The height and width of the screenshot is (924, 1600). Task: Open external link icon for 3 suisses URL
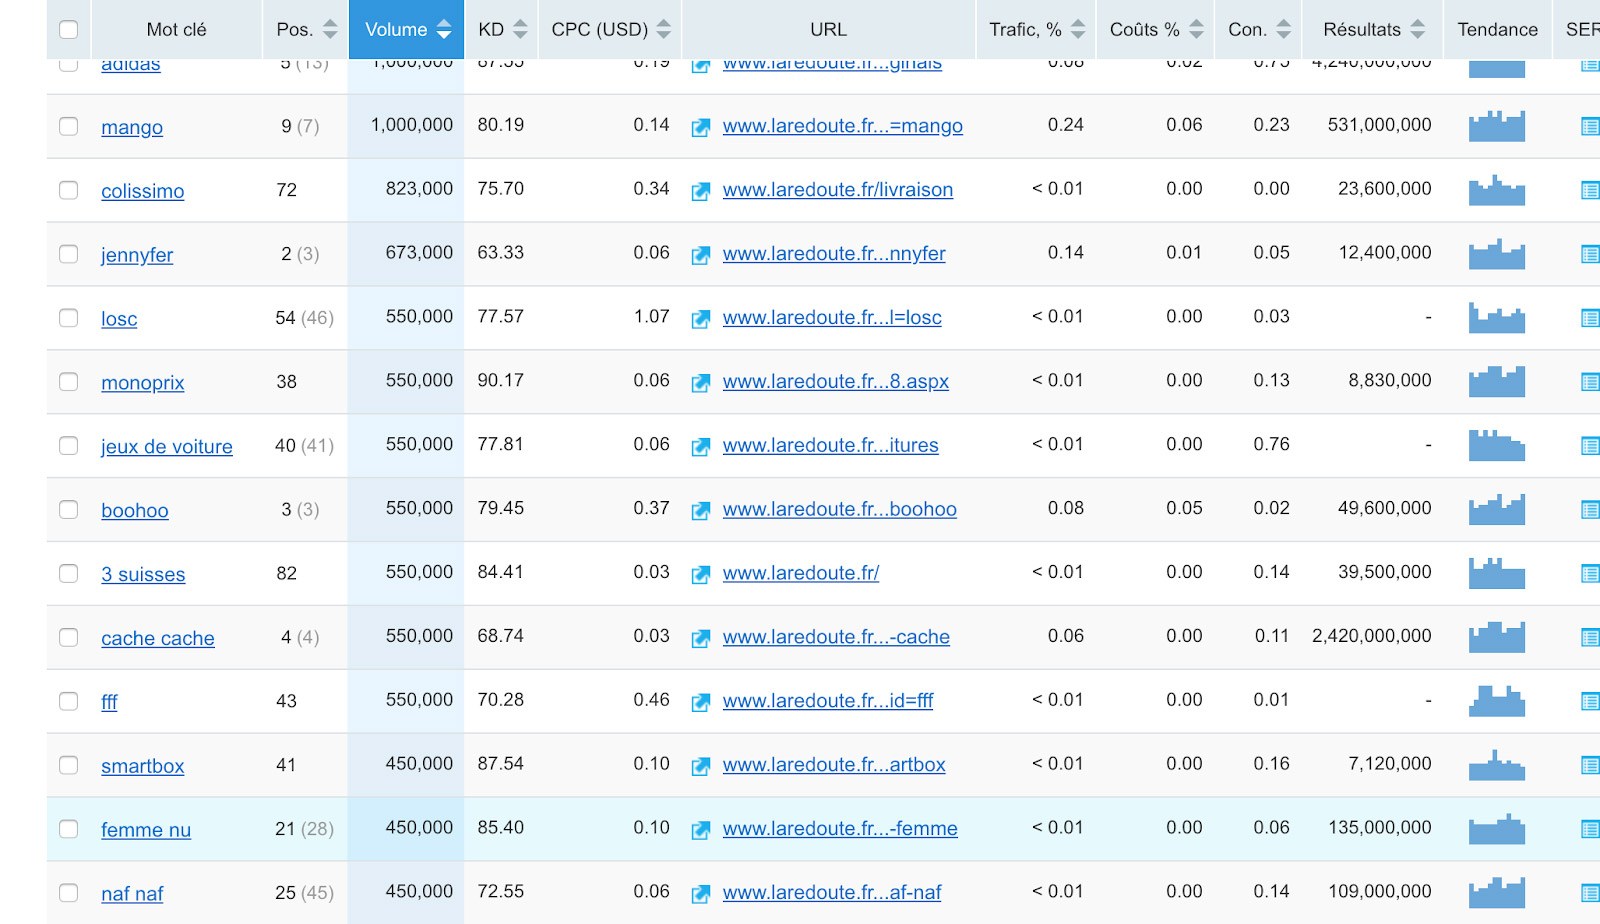[x=701, y=575]
